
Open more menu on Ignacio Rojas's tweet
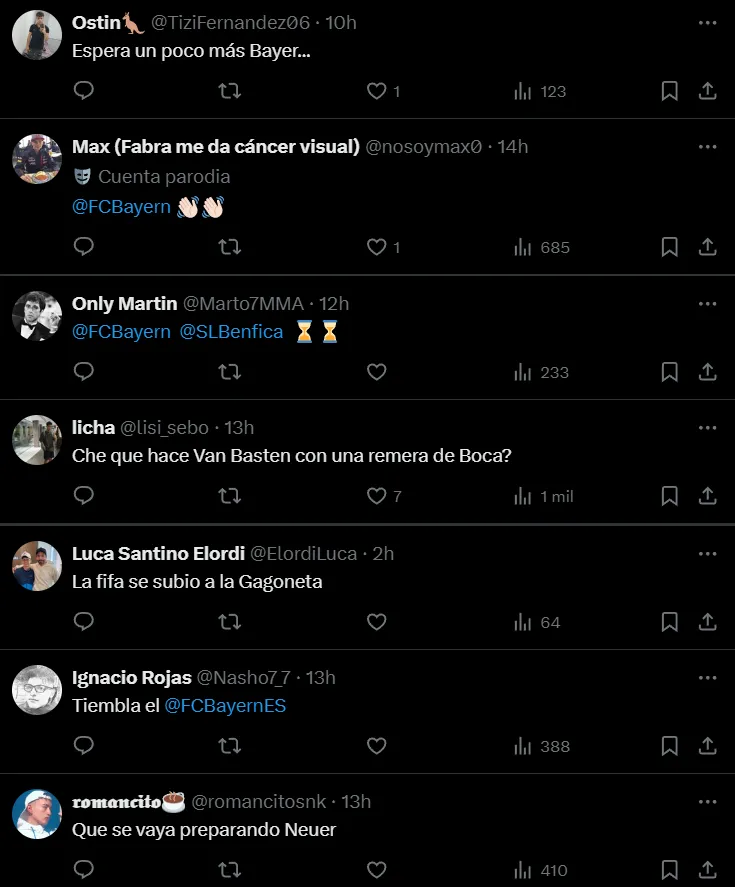tap(707, 677)
